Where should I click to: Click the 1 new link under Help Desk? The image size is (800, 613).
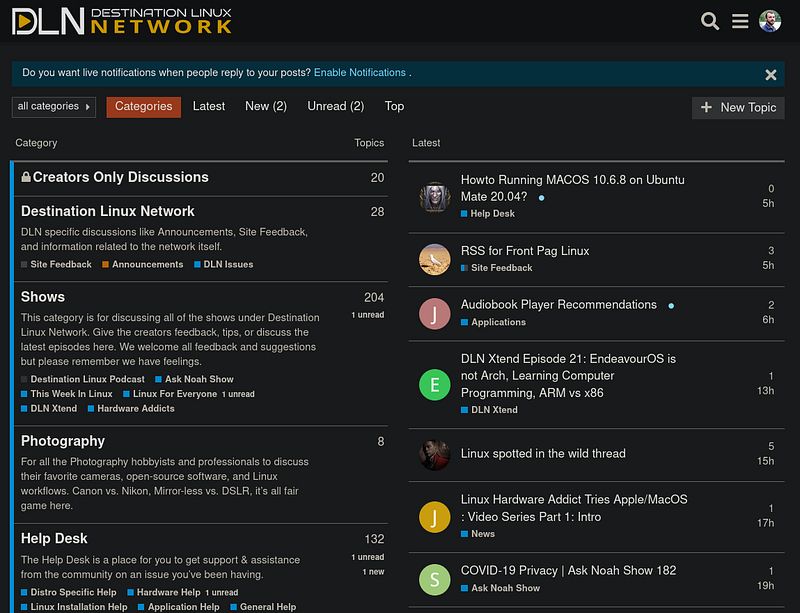click(373, 572)
